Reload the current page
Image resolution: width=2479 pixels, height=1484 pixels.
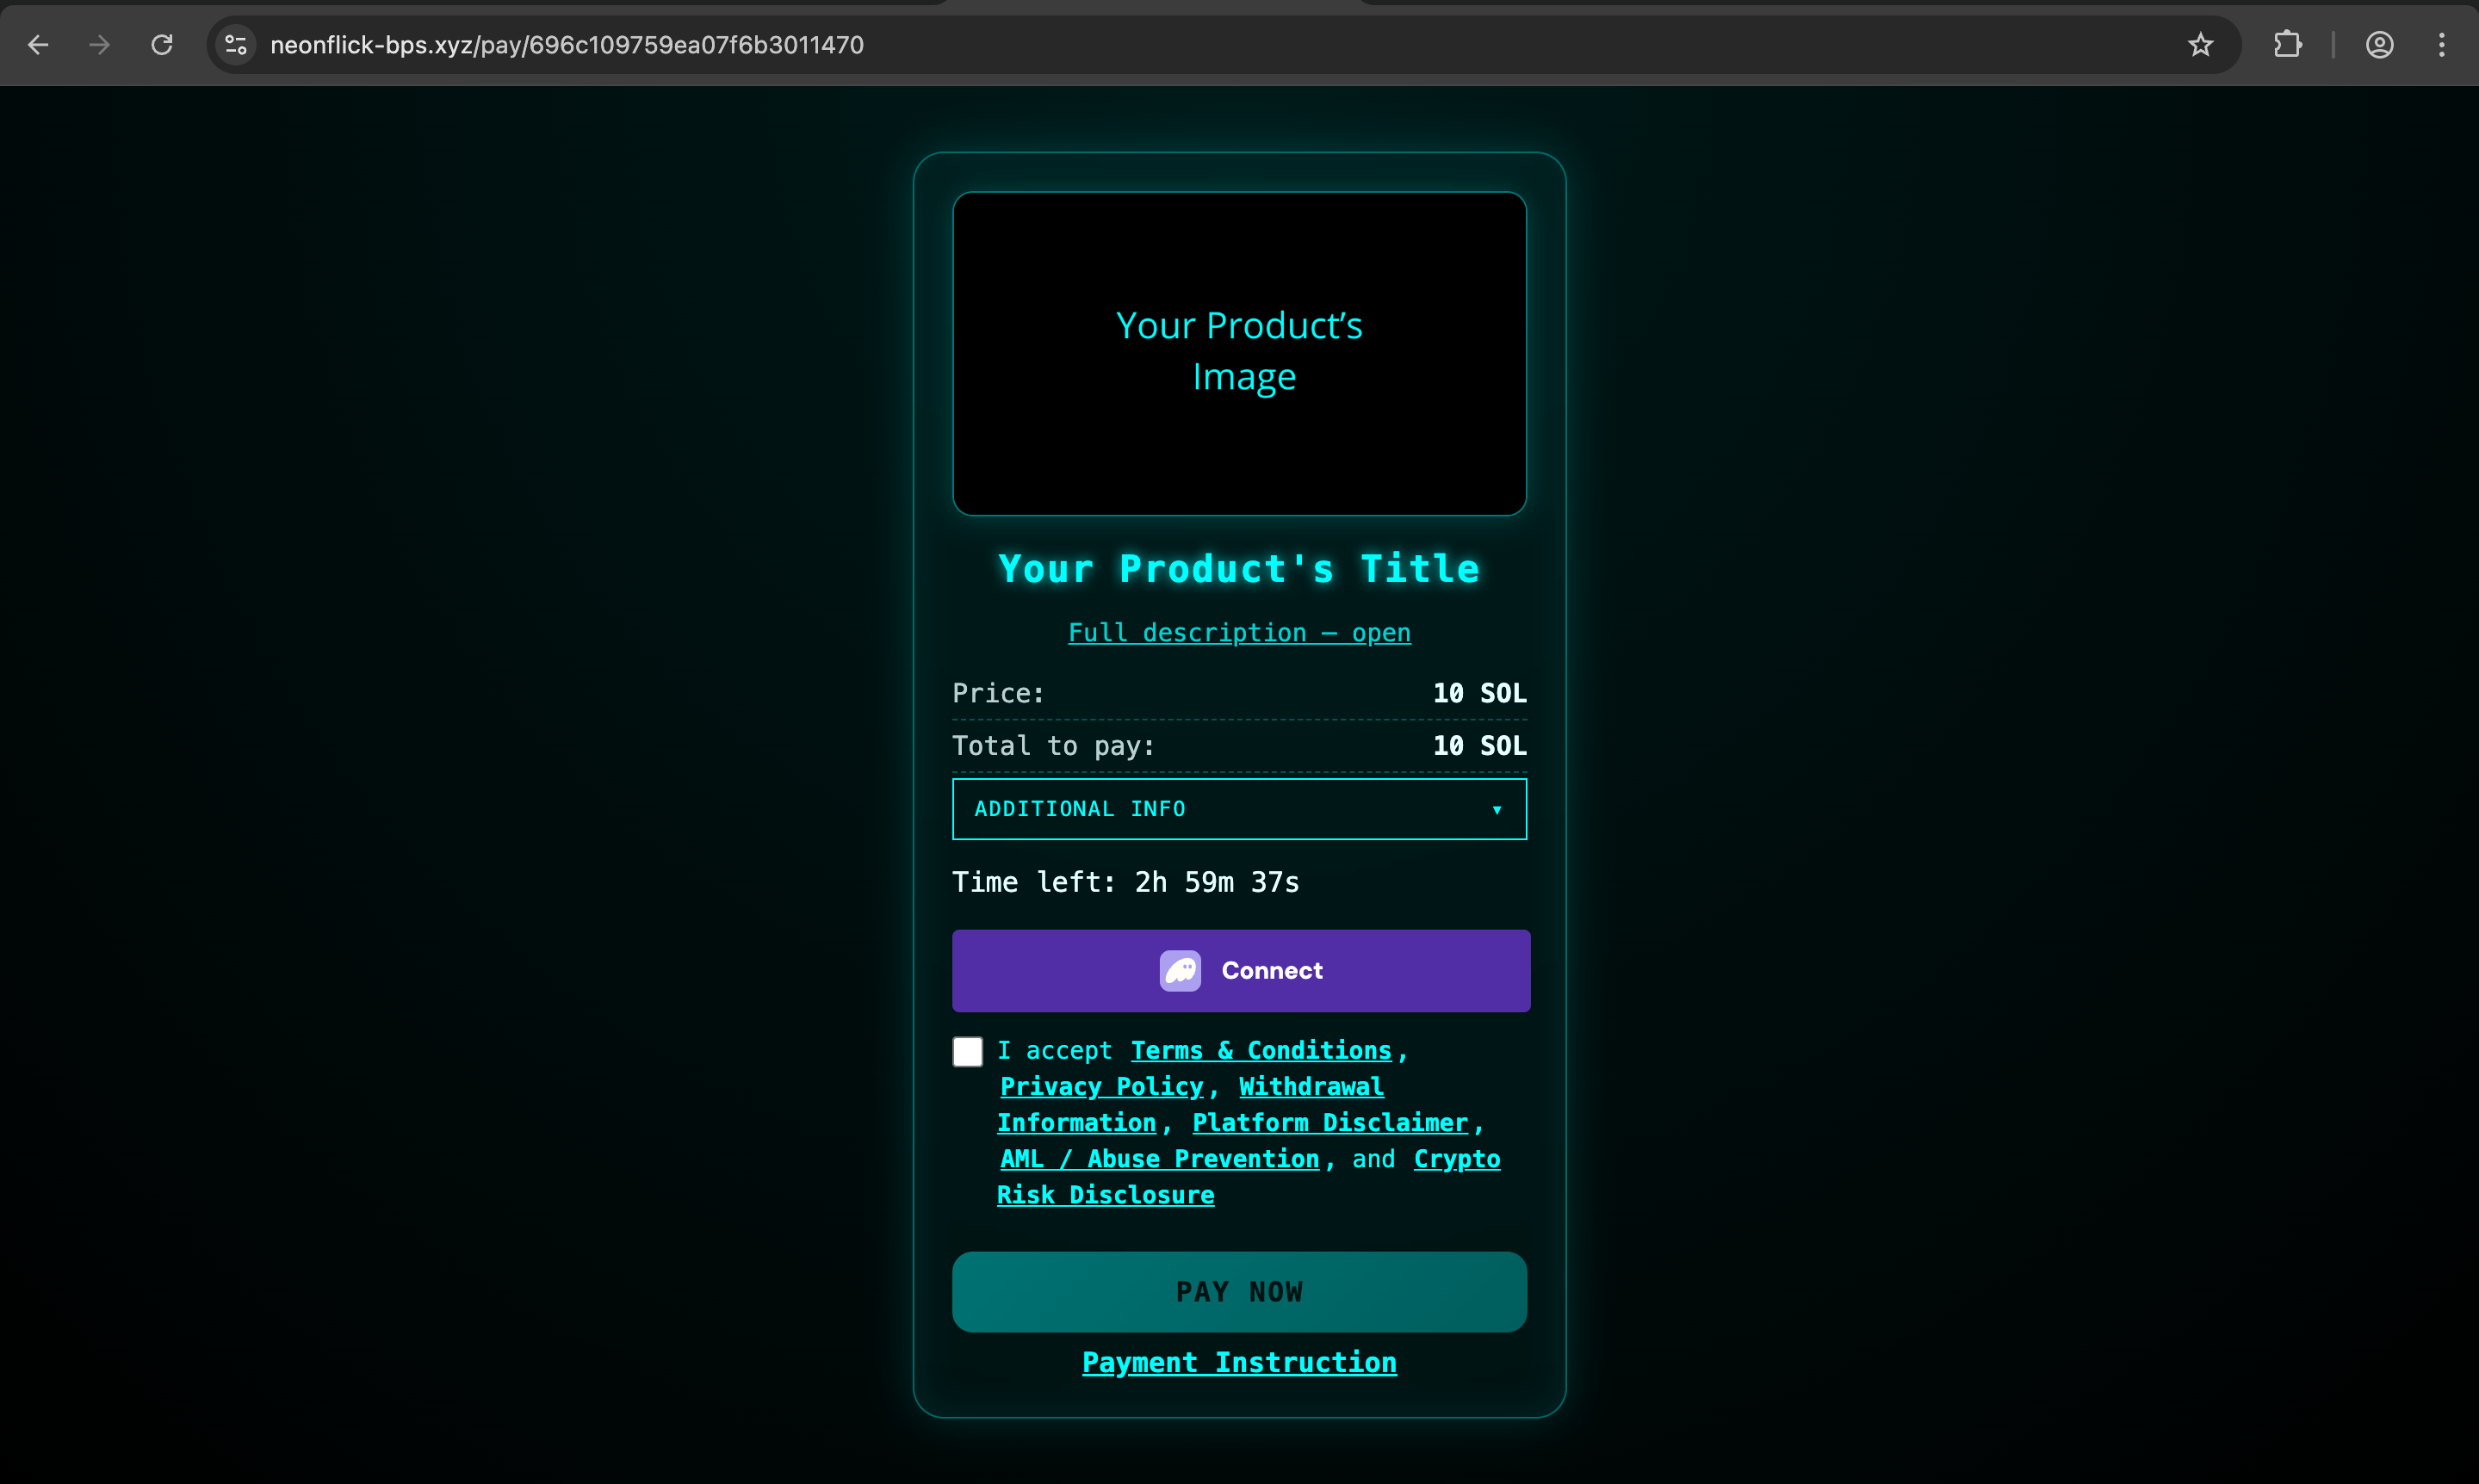(161, 45)
